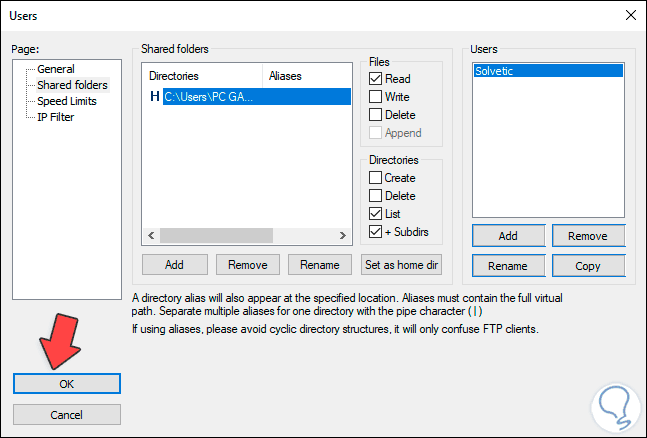647x438 pixels.
Task: Toggle the Files Read checkbox
Action: click(375, 78)
